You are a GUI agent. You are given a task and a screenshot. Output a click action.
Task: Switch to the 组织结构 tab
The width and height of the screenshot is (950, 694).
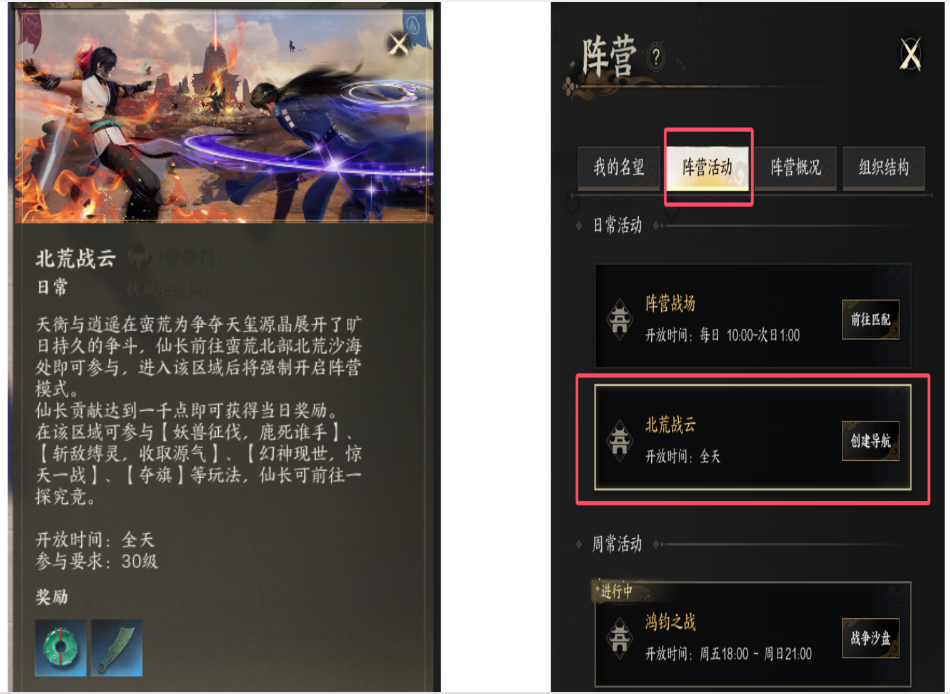(884, 167)
